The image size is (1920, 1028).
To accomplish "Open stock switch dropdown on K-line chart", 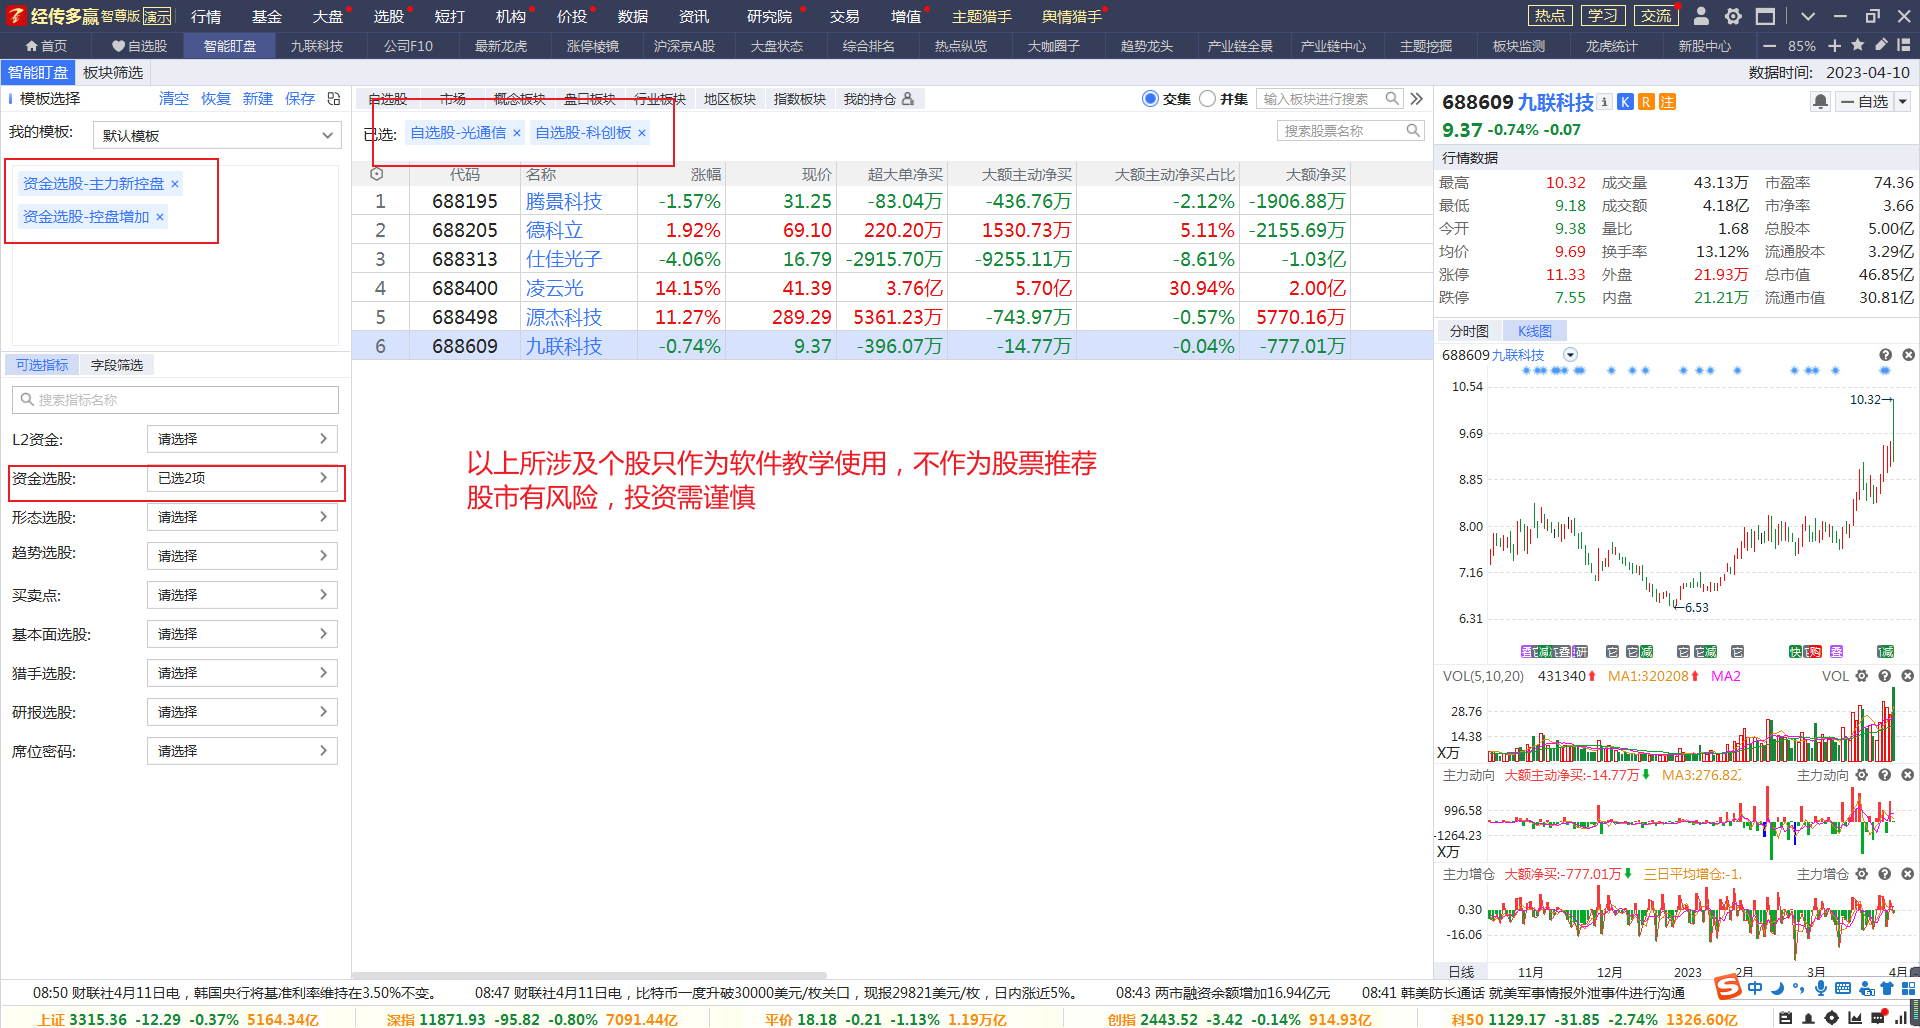I will click(x=1570, y=355).
